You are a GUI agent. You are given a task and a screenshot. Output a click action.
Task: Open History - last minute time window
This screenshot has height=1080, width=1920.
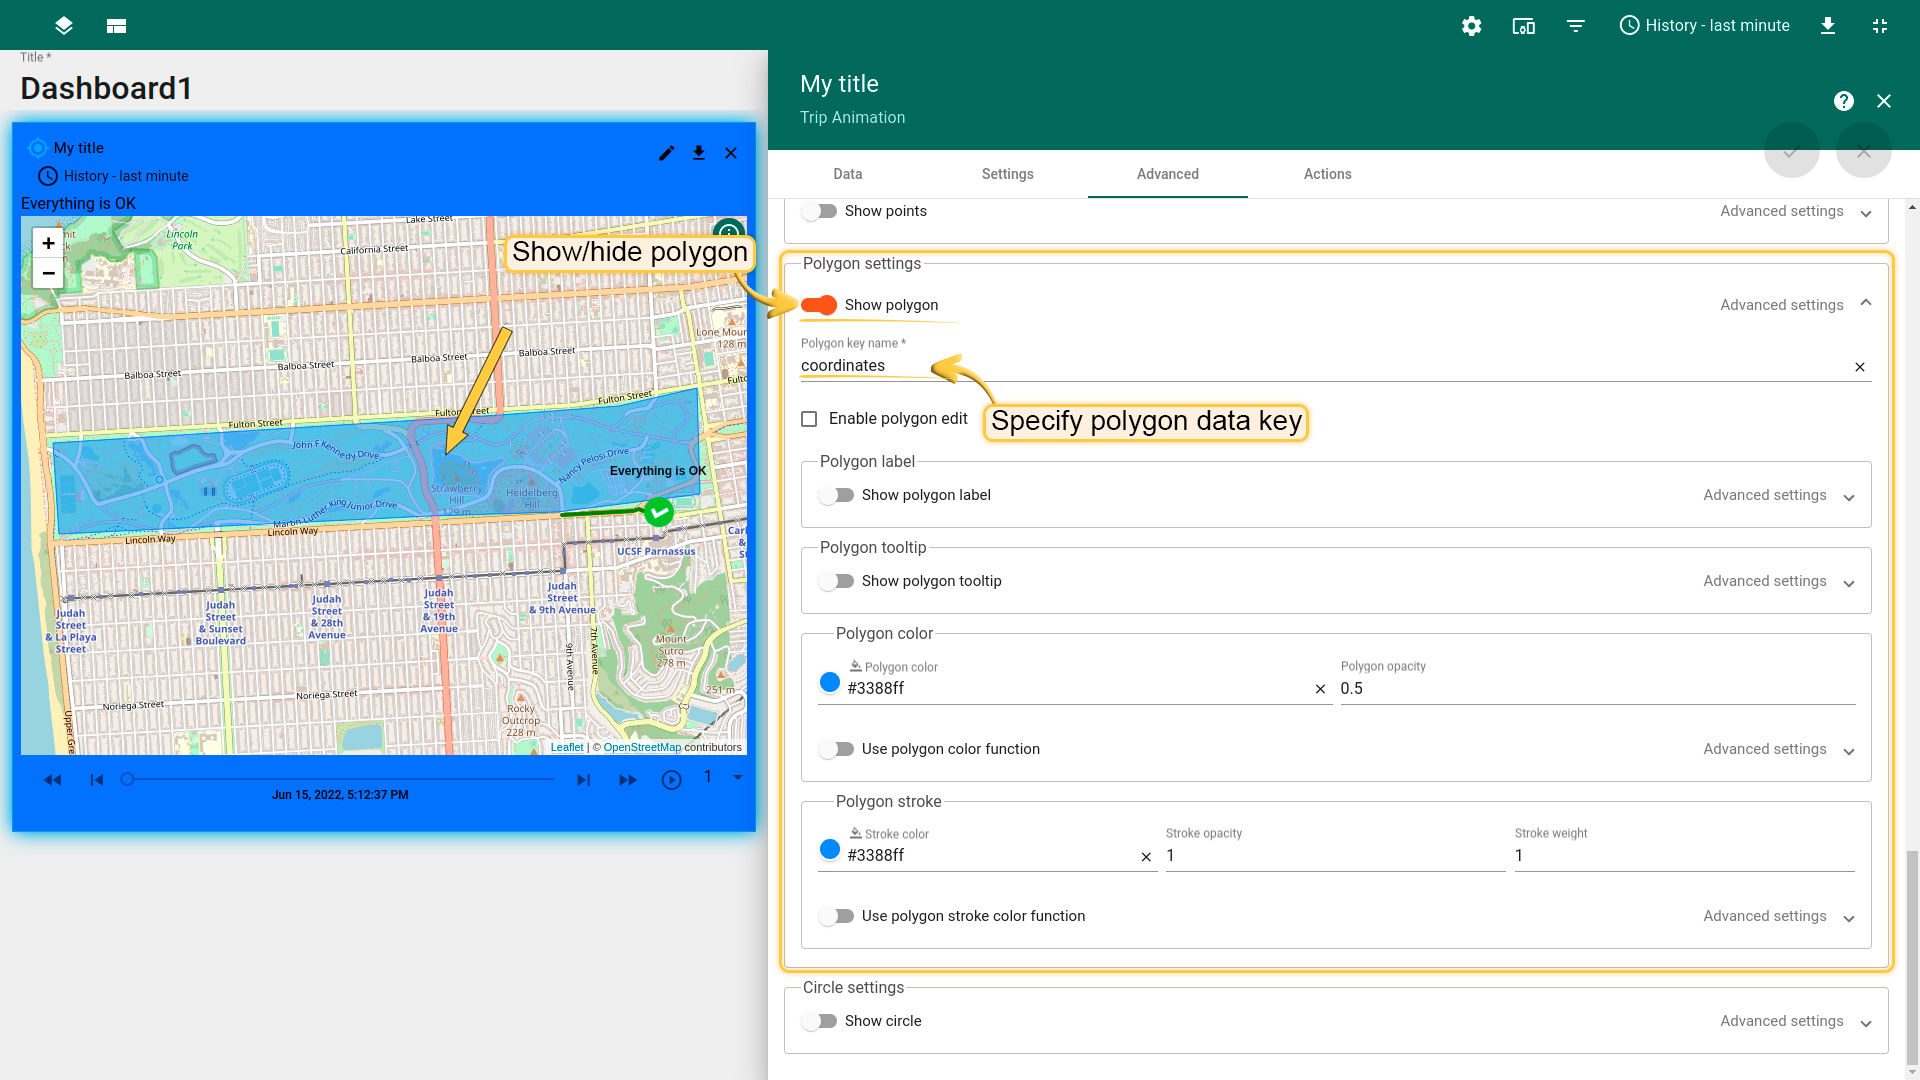(1704, 26)
